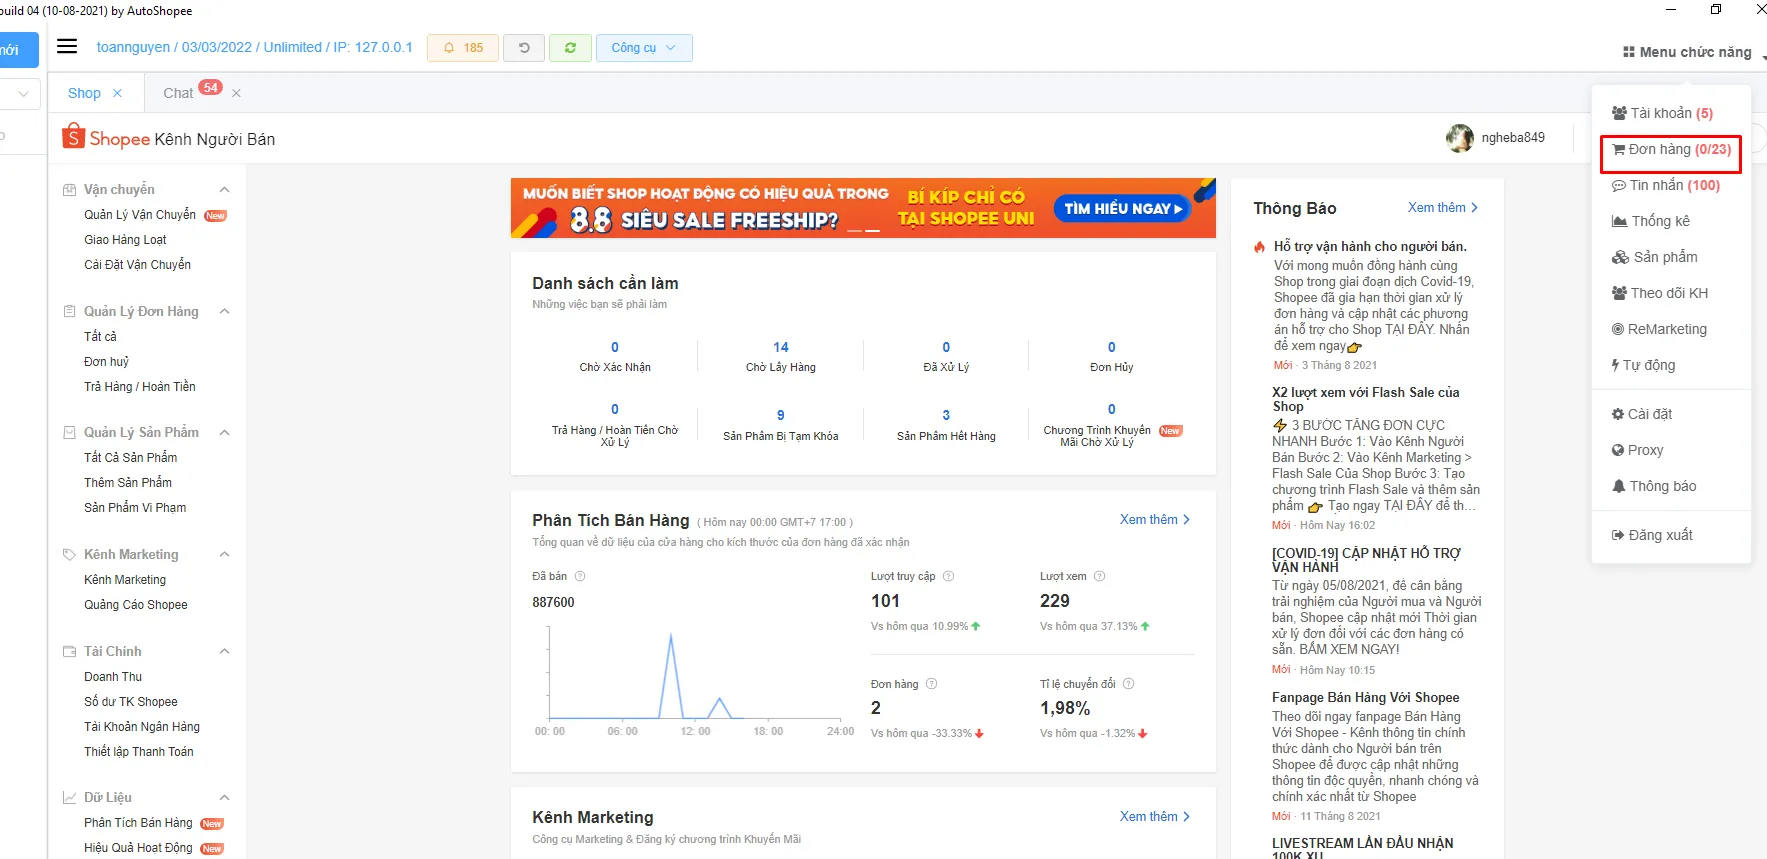Switch to the Chat tab

click(x=178, y=93)
